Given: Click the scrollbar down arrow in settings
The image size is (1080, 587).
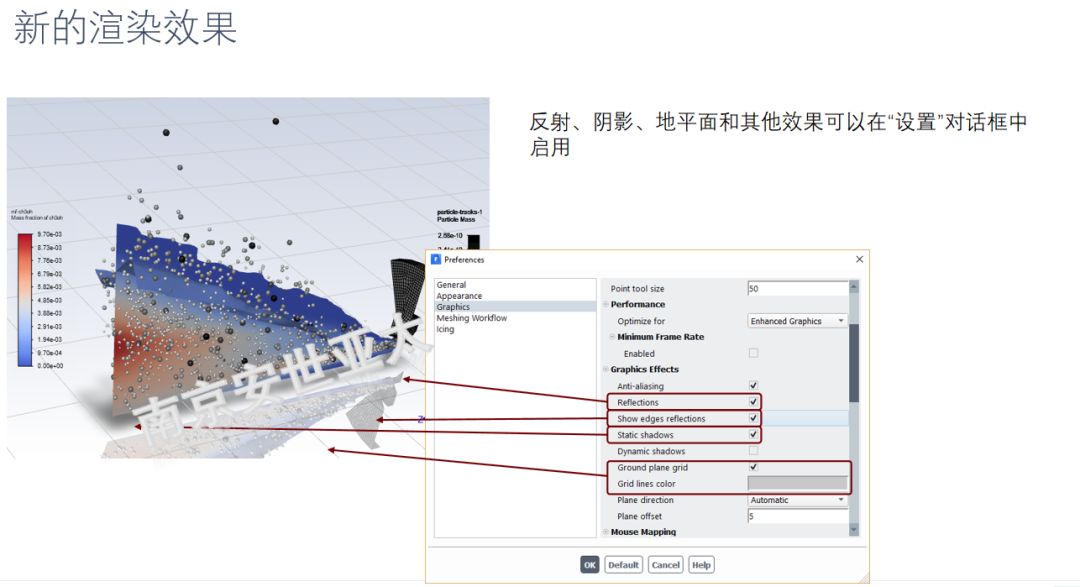Looking at the screenshot, I should pyautogui.click(x=854, y=530).
